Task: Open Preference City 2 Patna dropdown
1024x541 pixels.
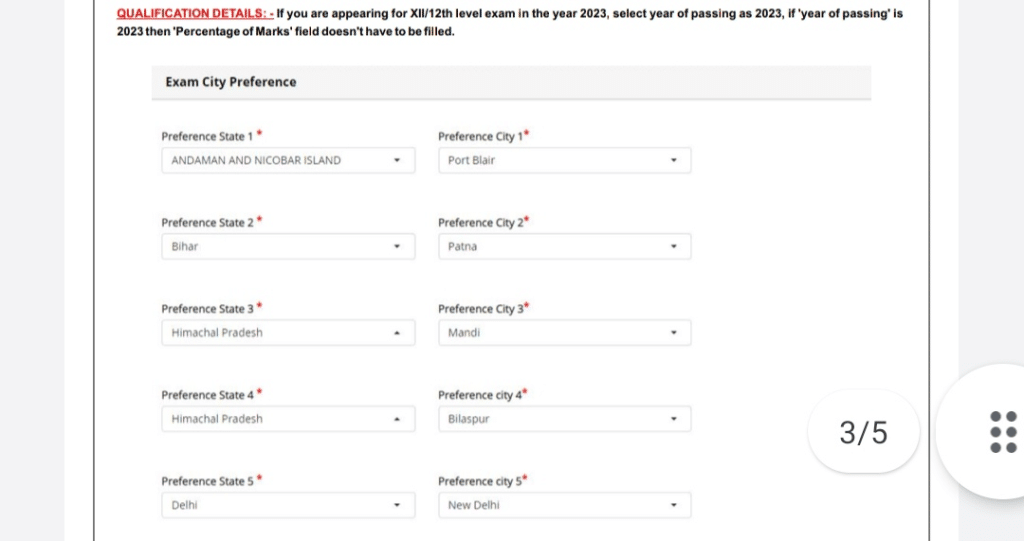Action: coord(564,247)
